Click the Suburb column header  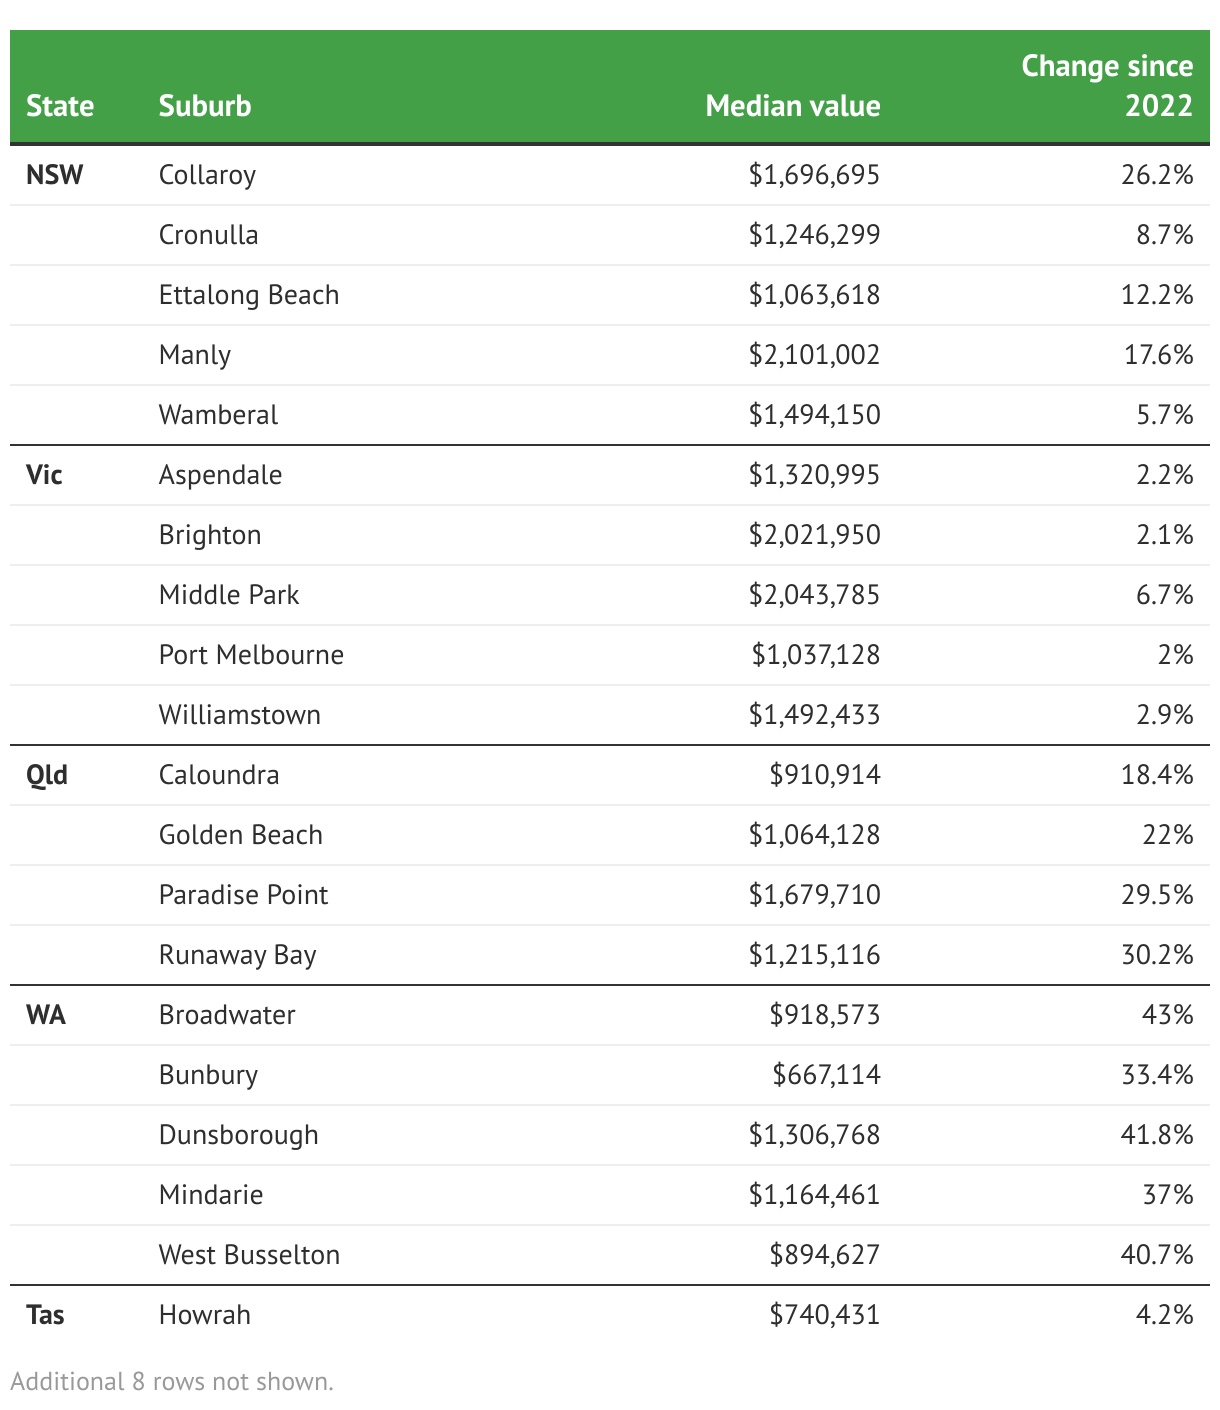(x=205, y=106)
